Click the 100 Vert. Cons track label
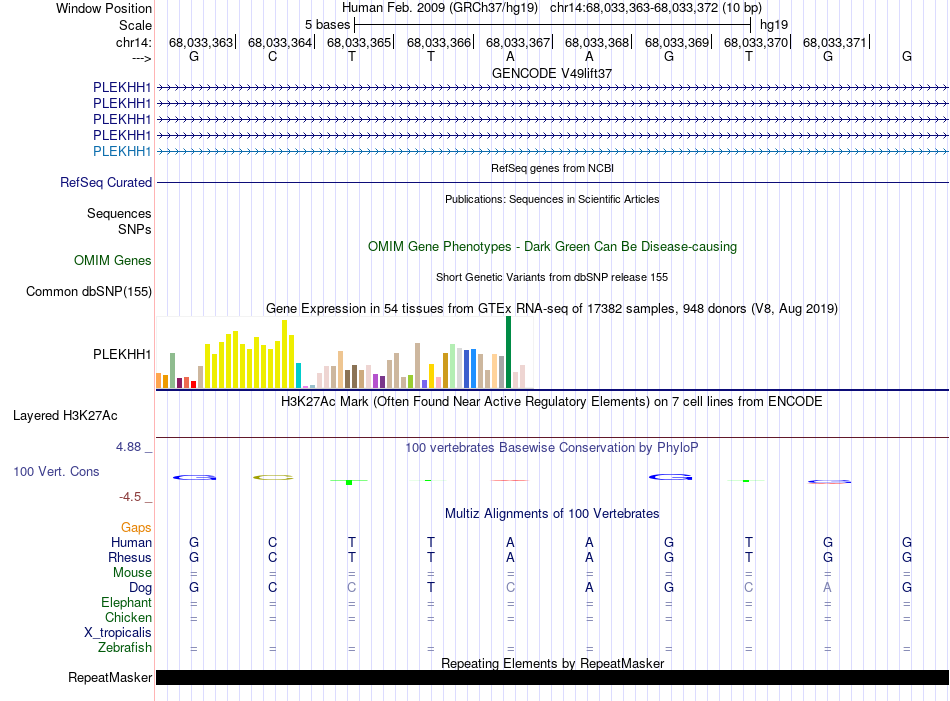 (56, 471)
